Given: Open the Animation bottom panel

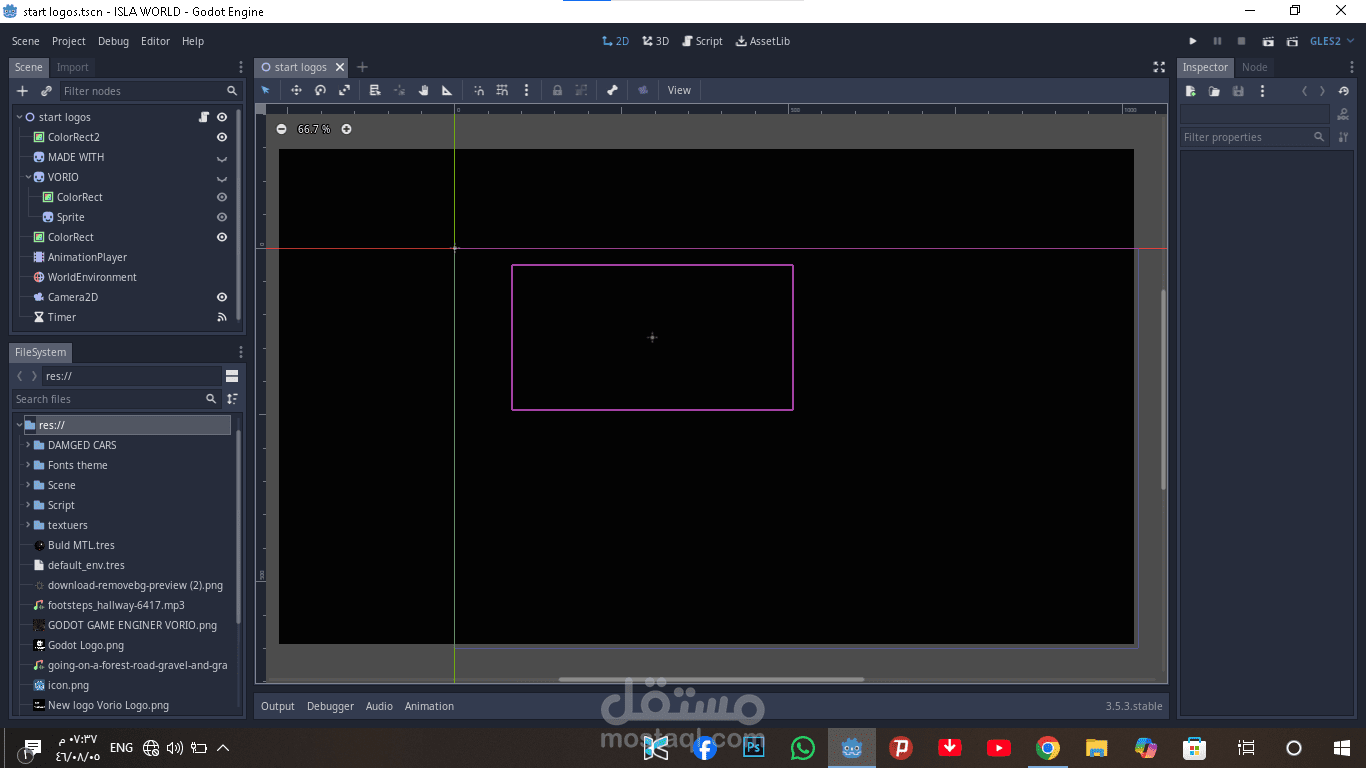Looking at the screenshot, I should (429, 706).
